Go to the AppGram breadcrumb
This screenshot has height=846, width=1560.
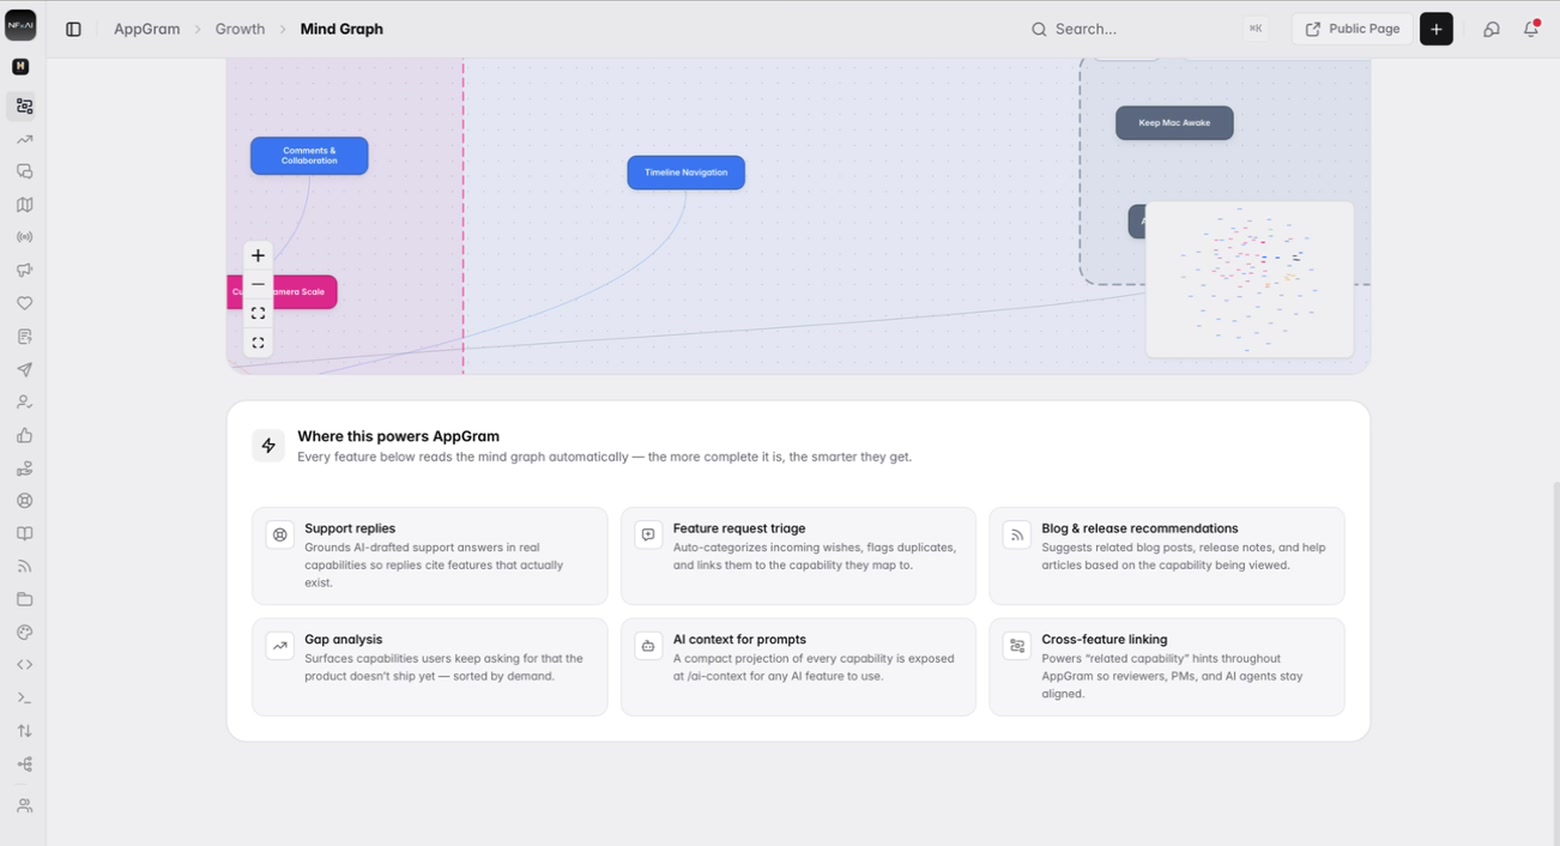147,29
